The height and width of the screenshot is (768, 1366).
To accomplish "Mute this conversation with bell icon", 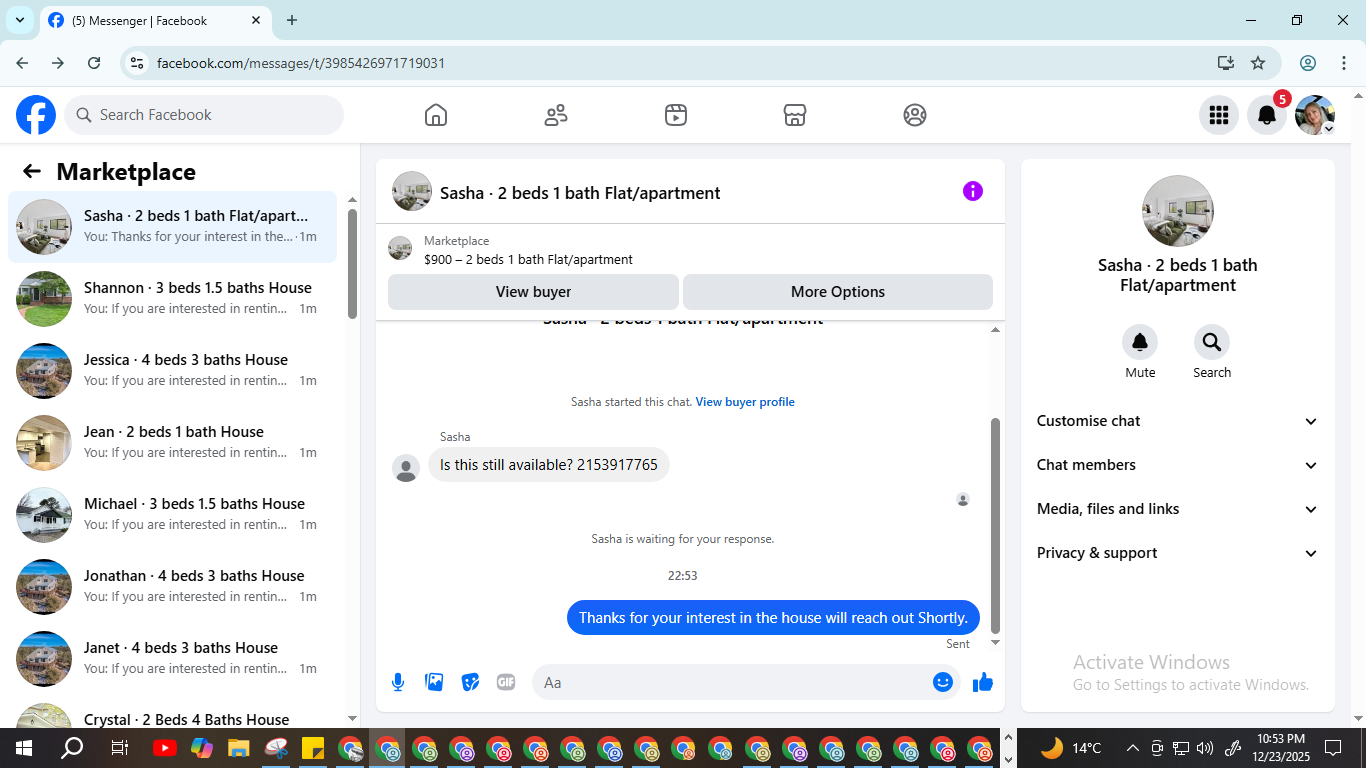I will (x=1140, y=343).
